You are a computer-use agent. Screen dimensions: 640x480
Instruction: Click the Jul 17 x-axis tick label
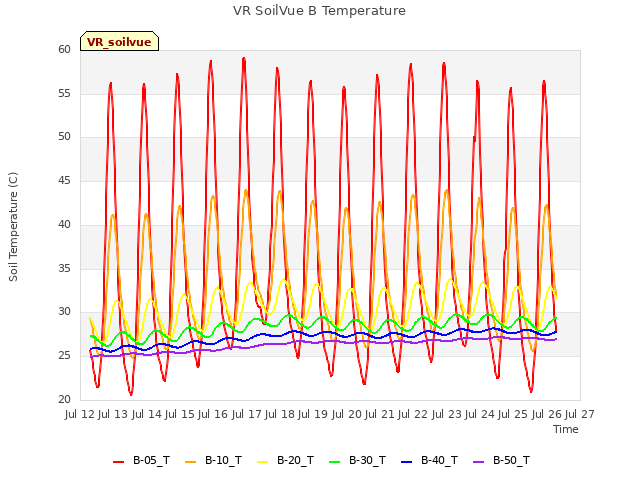247,414
